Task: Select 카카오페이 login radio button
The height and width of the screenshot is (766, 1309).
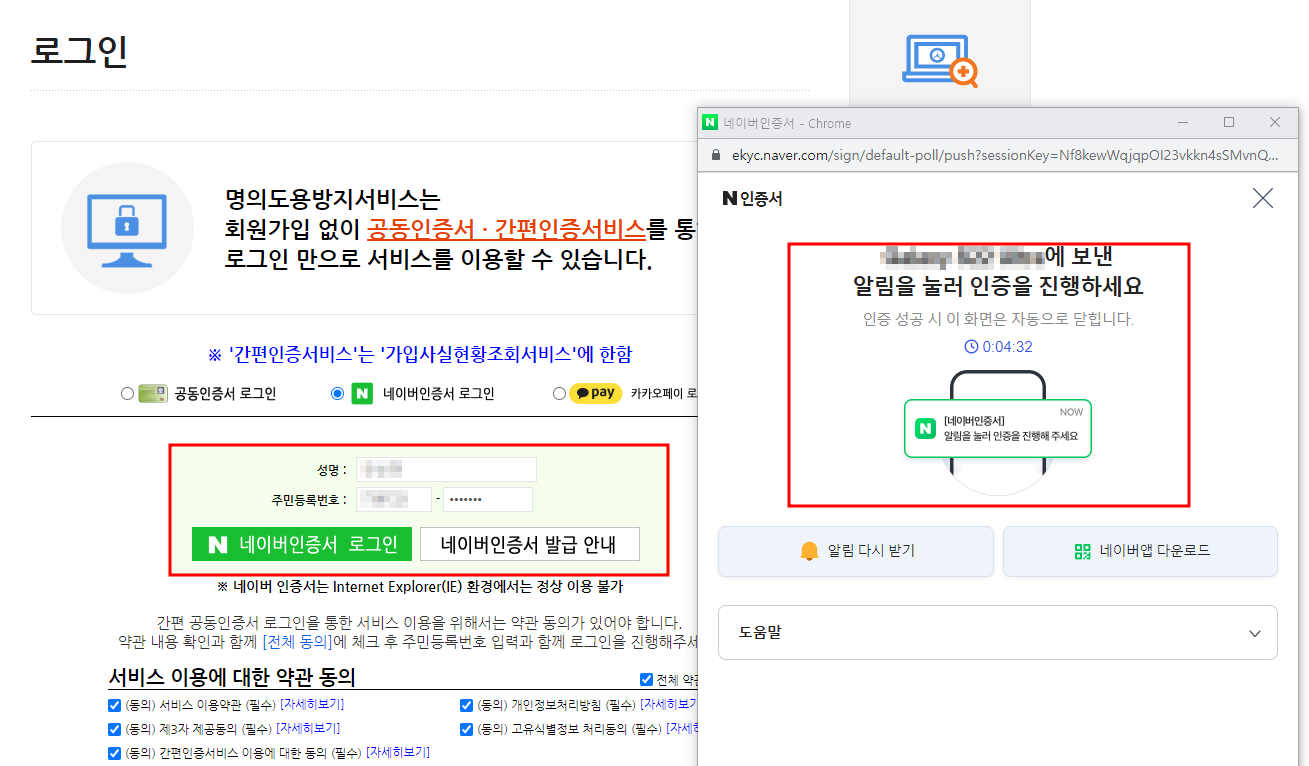Action: pyautogui.click(x=559, y=394)
